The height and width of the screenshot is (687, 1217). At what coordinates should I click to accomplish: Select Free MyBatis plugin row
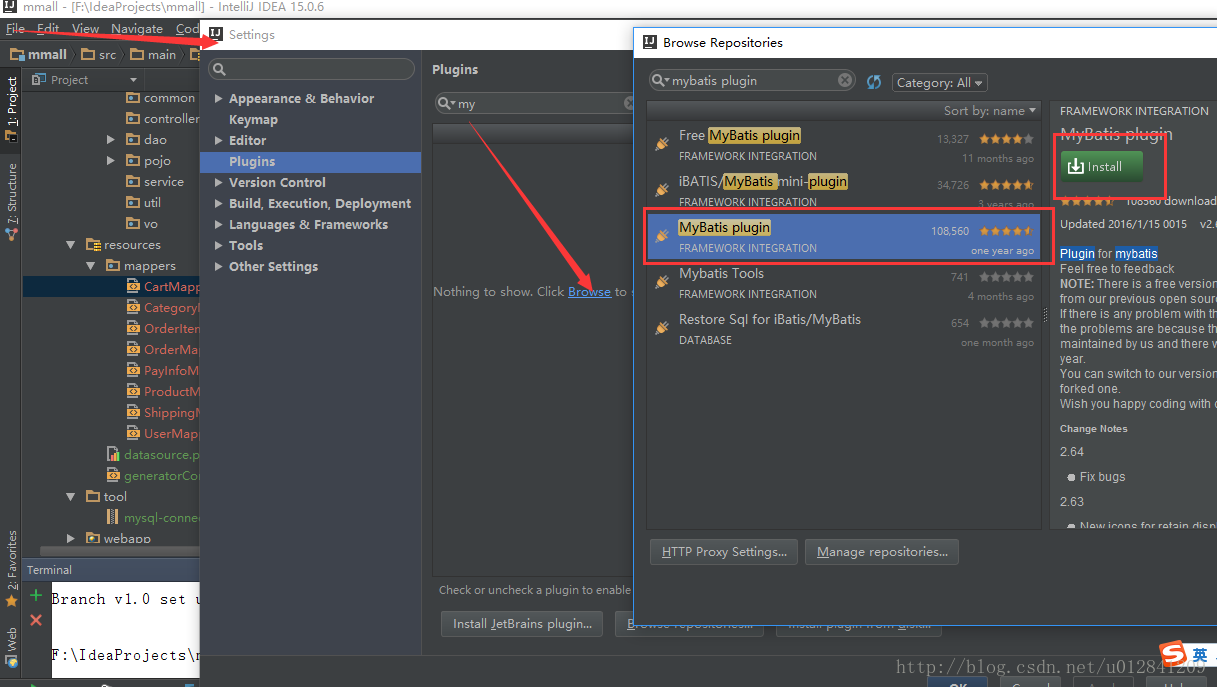pyautogui.click(x=844, y=145)
